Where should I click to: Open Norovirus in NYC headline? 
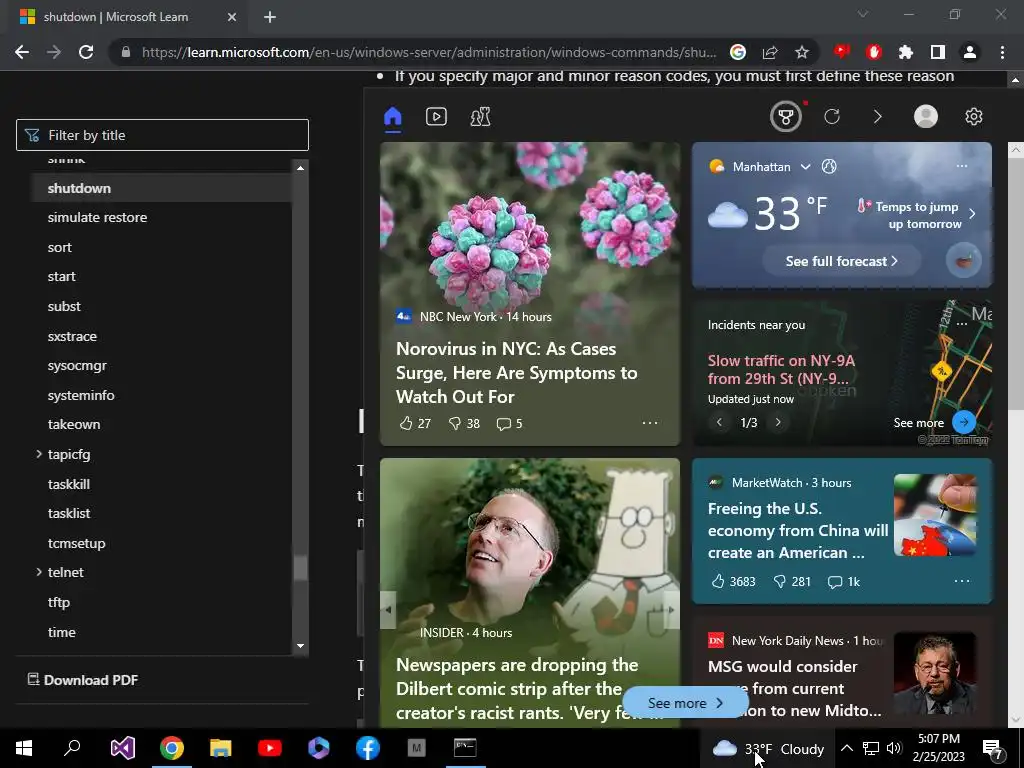pyautogui.click(x=516, y=372)
